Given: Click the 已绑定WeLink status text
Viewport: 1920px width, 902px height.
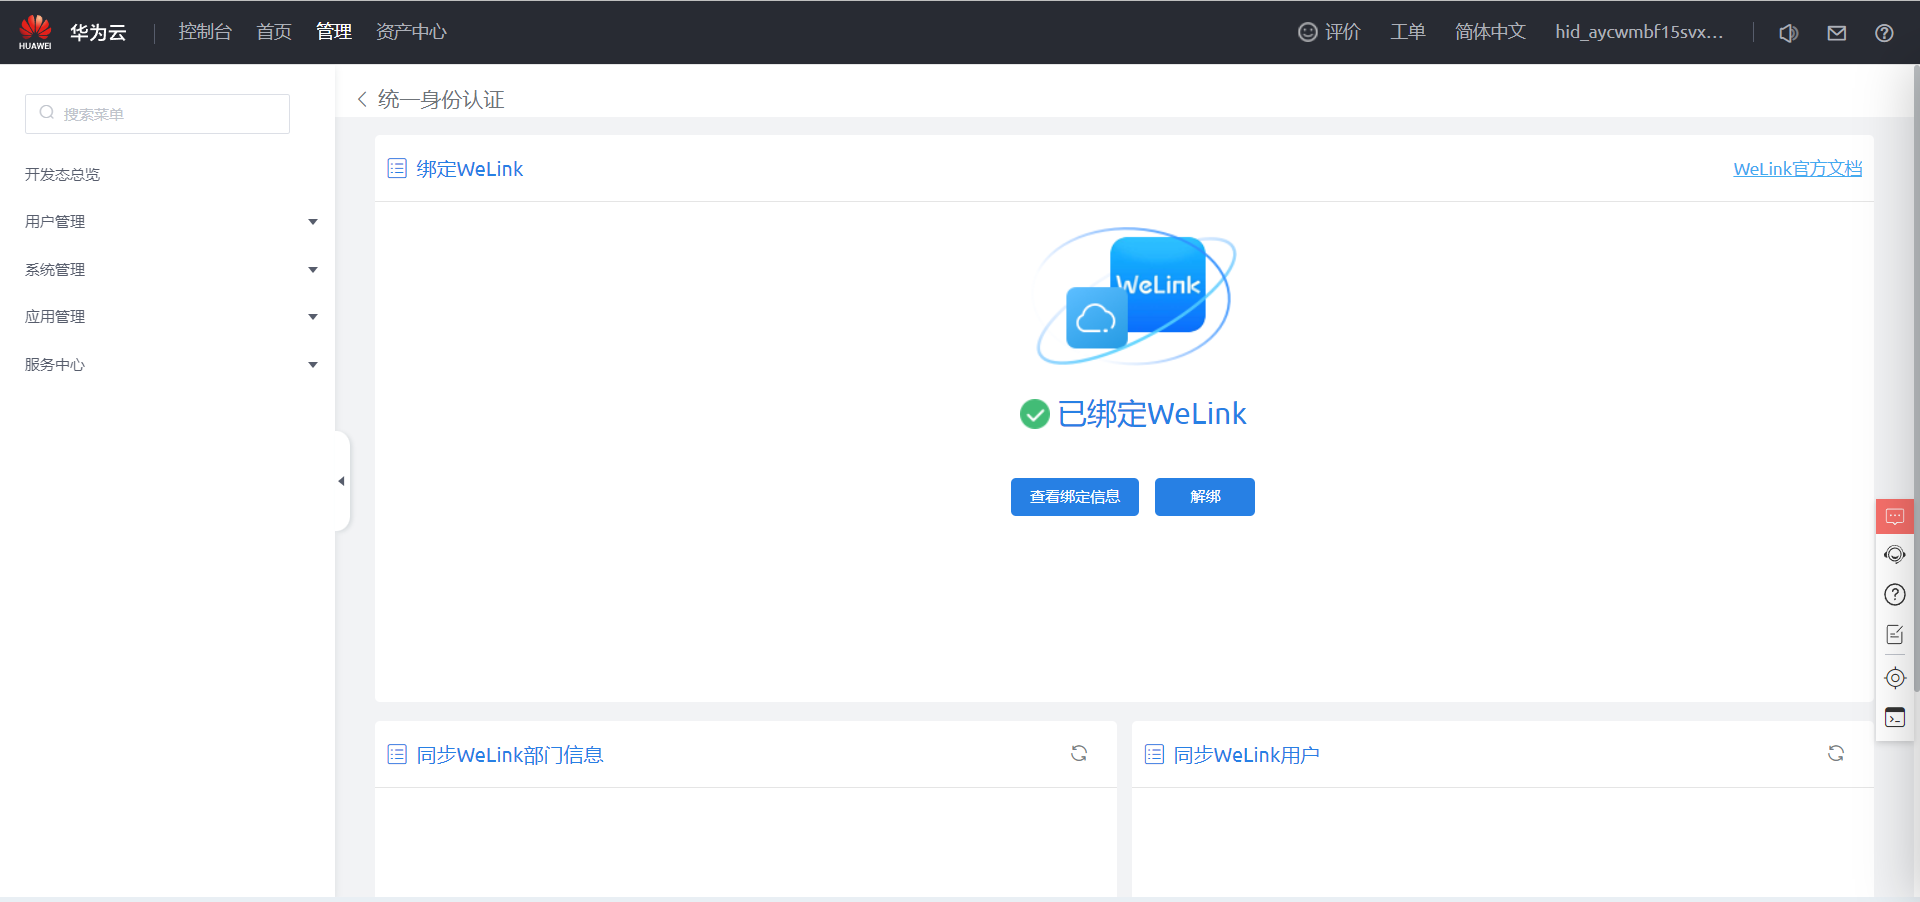Looking at the screenshot, I should [1152, 413].
